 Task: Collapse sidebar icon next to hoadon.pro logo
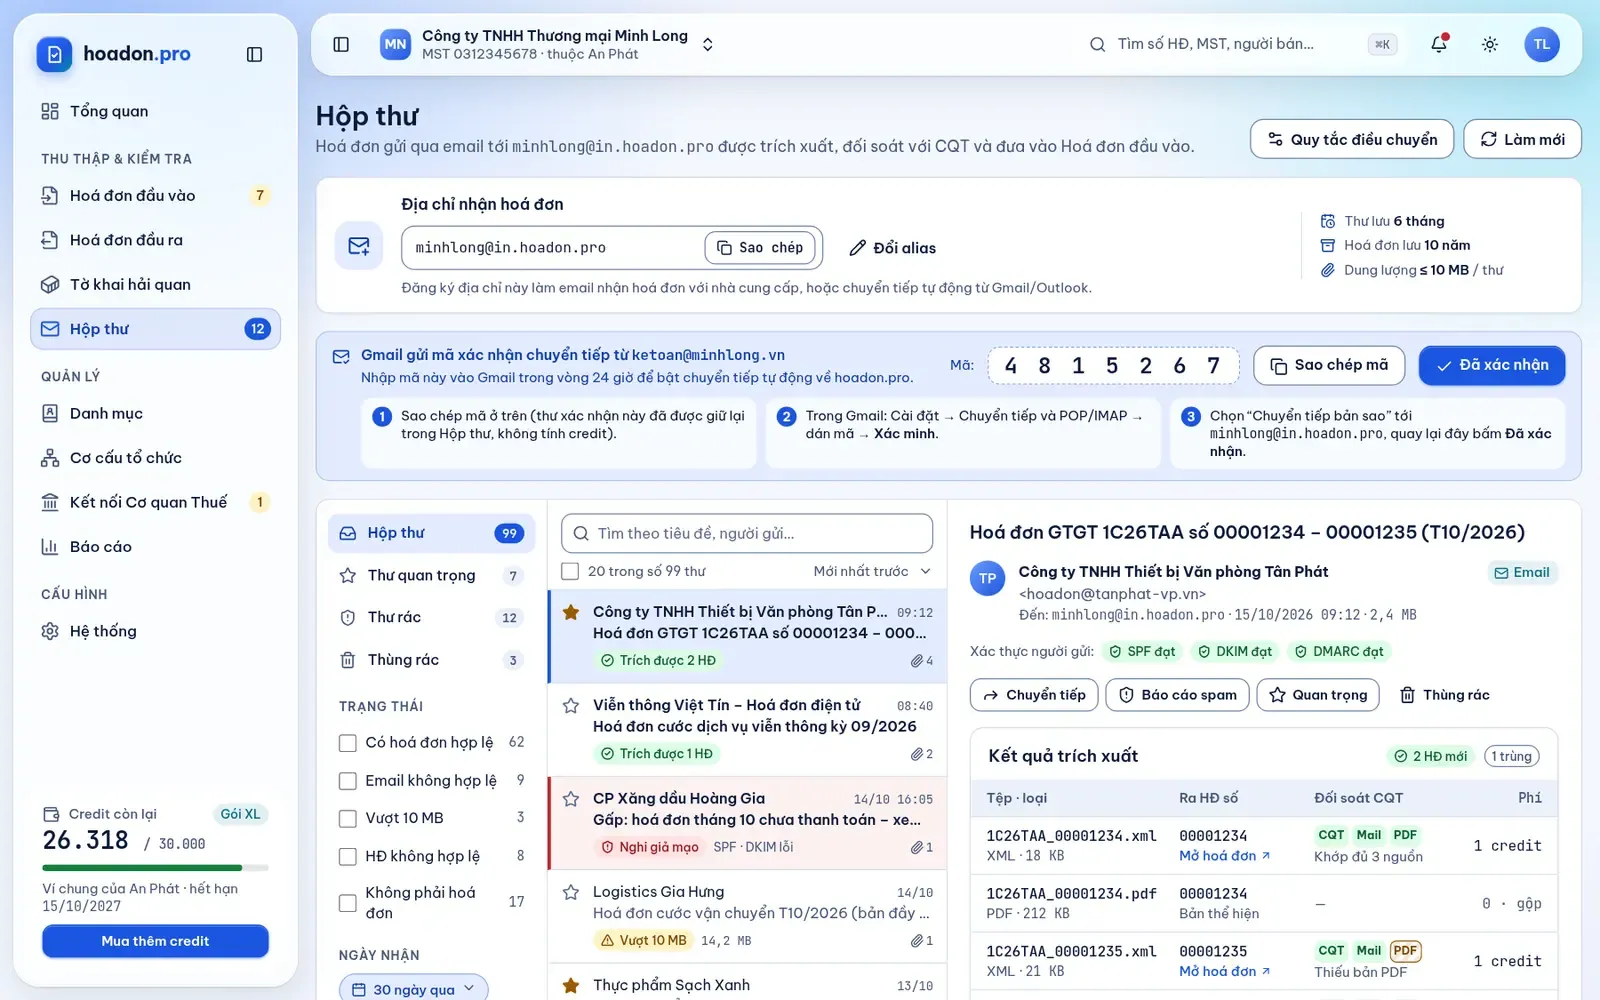pyautogui.click(x=254, y=54)
